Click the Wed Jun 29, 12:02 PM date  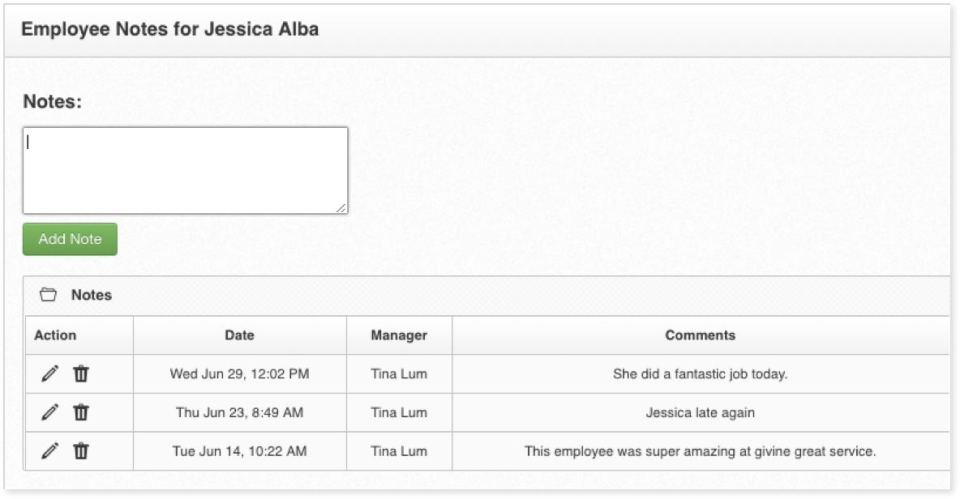pos(239,374)
